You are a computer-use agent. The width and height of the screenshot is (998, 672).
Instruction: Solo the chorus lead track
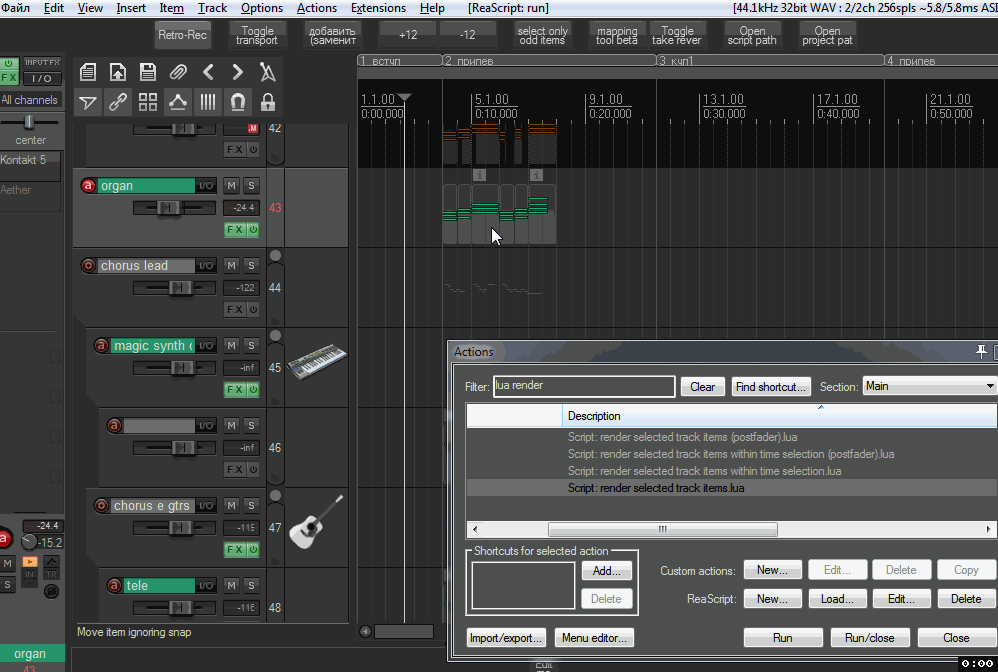251,266
